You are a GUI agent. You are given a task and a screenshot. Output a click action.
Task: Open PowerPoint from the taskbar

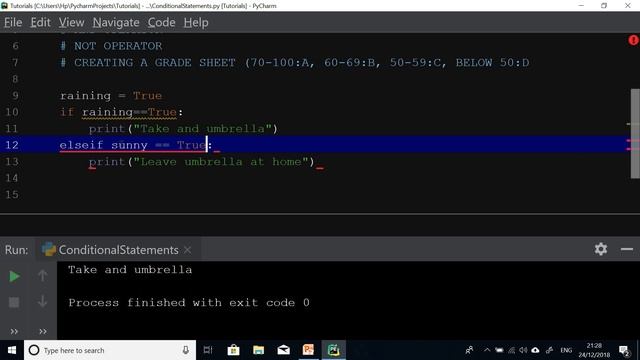[309, 350]
